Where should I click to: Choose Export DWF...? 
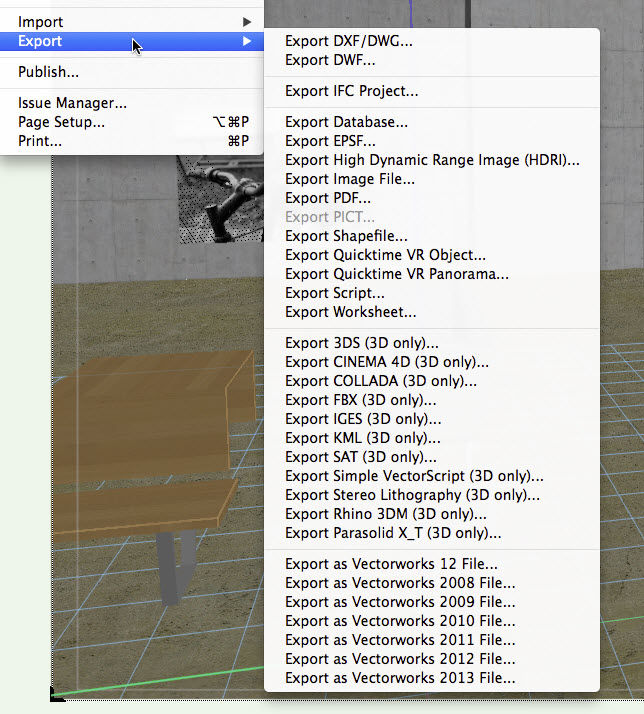point(432,60)
